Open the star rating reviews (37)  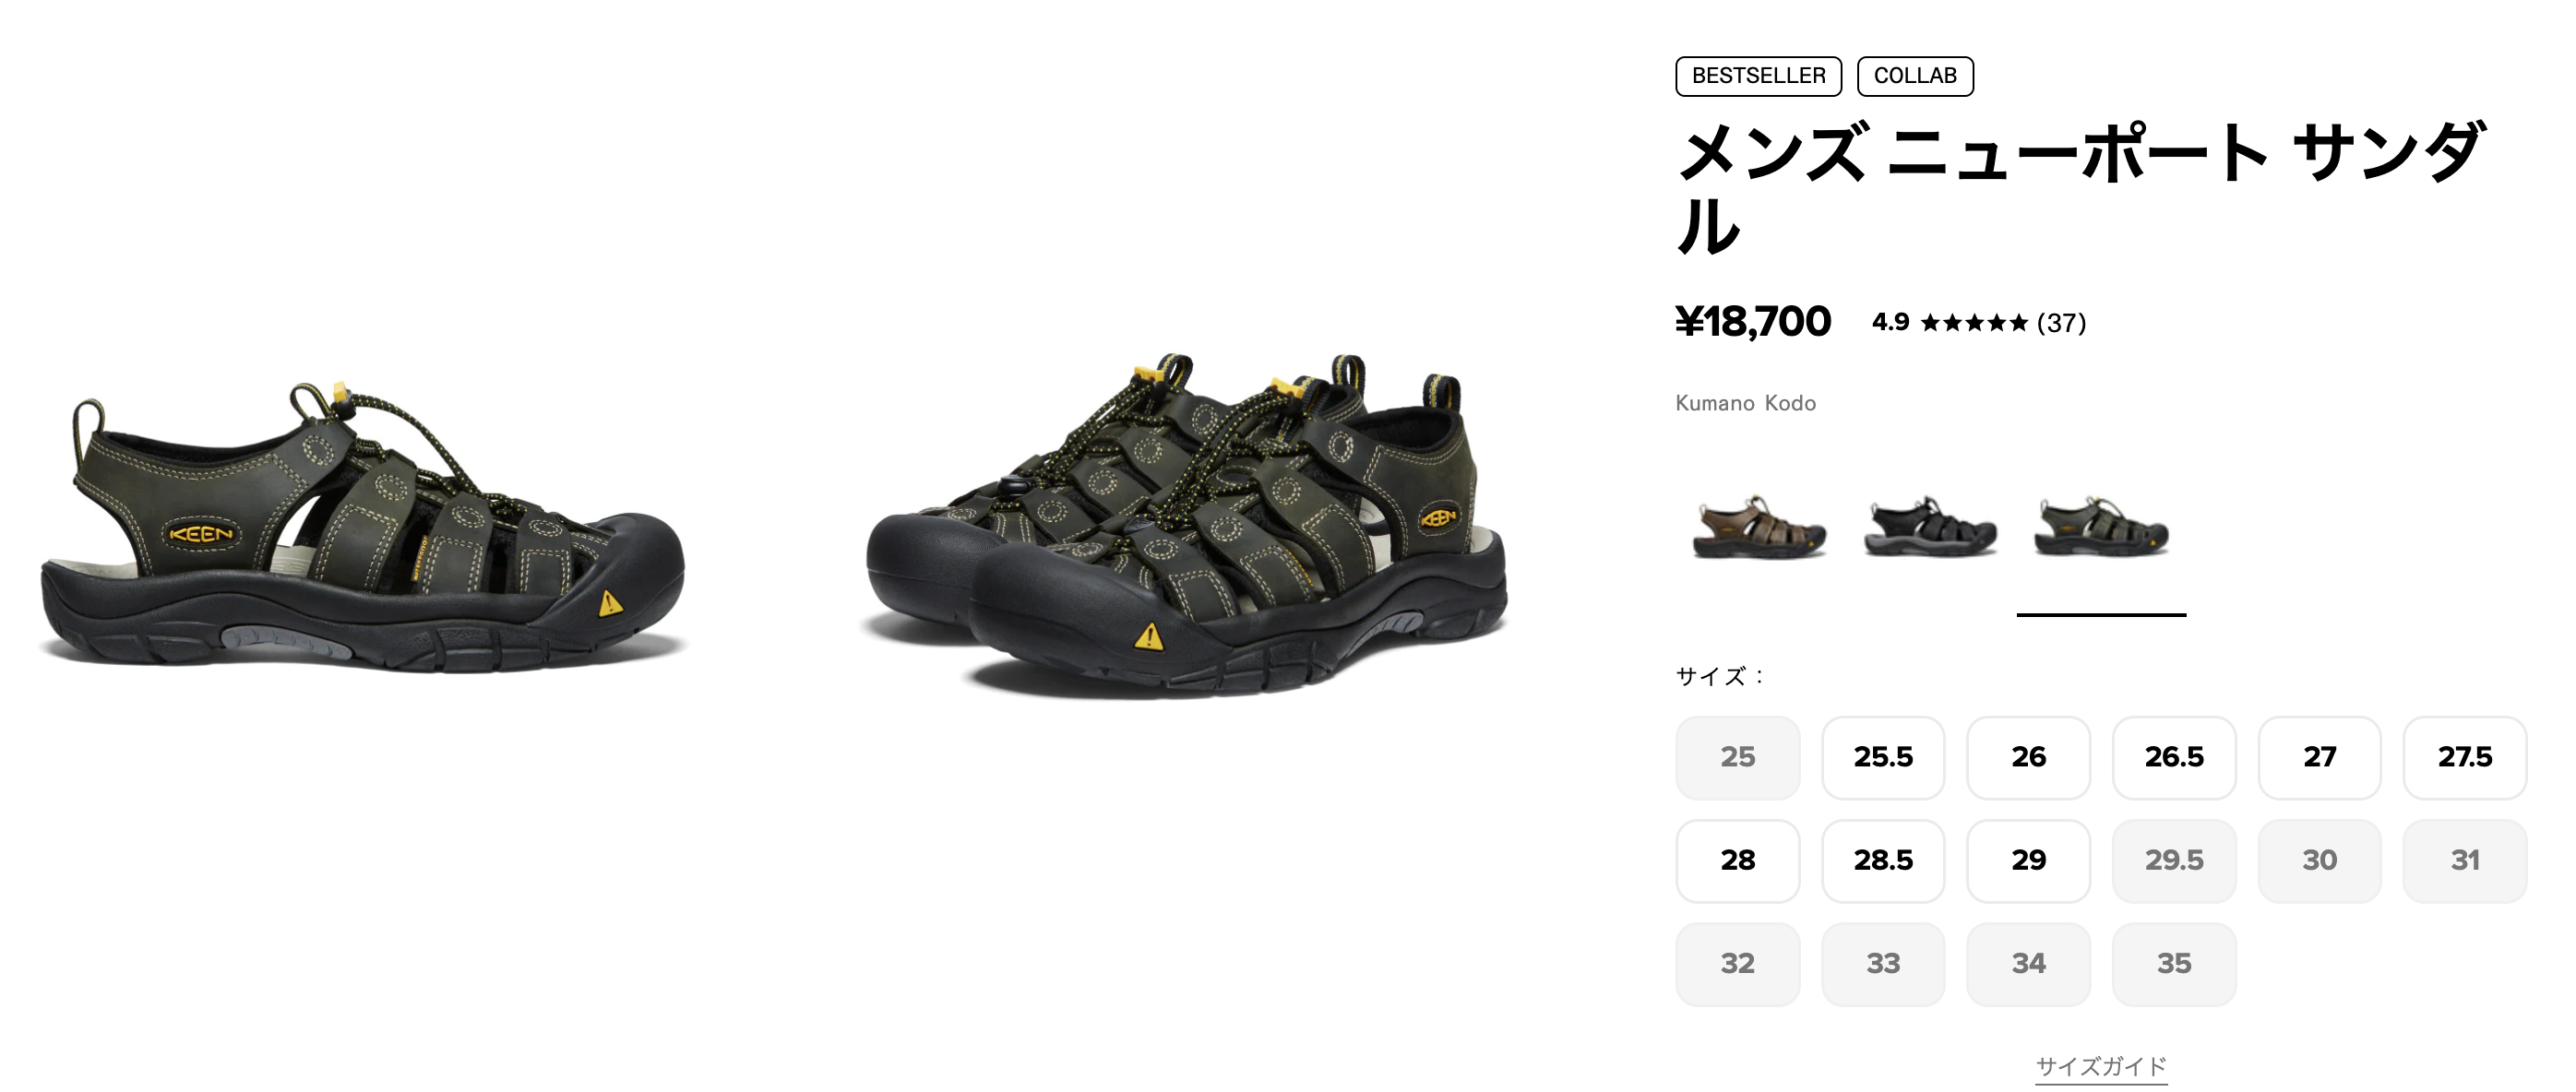pos(1979,323)
